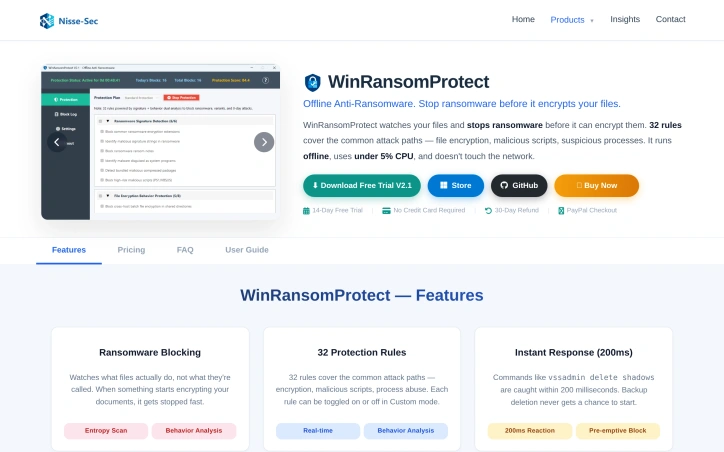Viewport: 724px width, 452px height.
Task: Click the orange Buy Now button
Action: pos(597,186)
